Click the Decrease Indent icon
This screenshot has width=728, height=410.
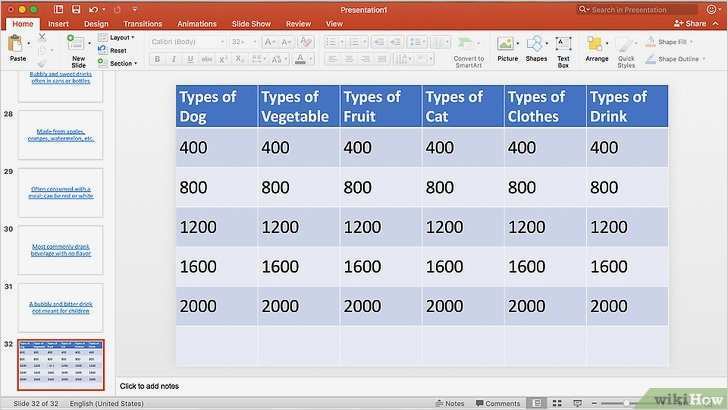[379, 42]
